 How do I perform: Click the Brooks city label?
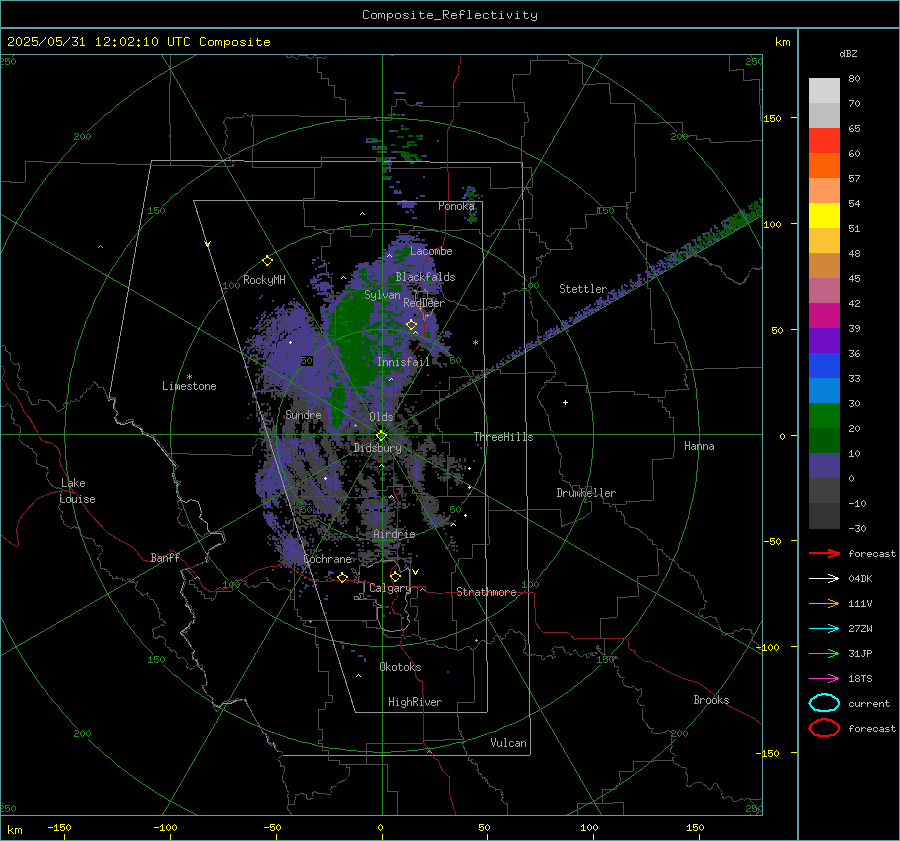[x=711, y=700]
